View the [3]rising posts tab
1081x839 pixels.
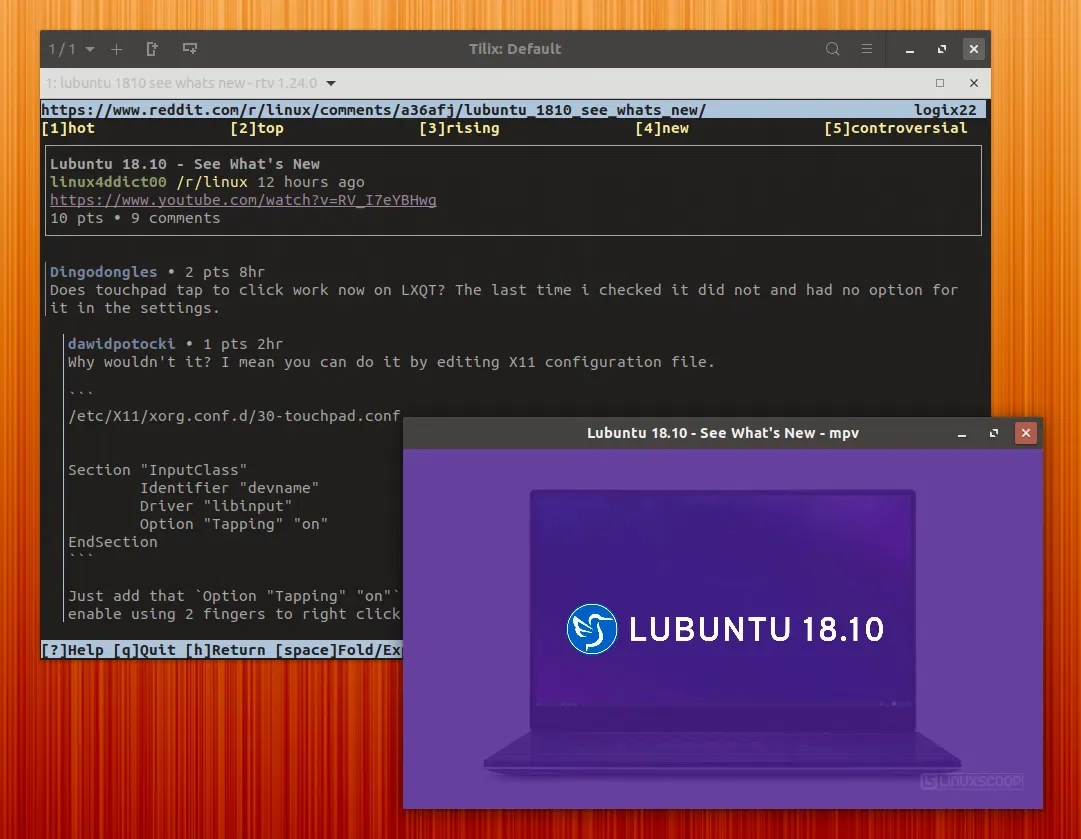(x=460, y=128)
